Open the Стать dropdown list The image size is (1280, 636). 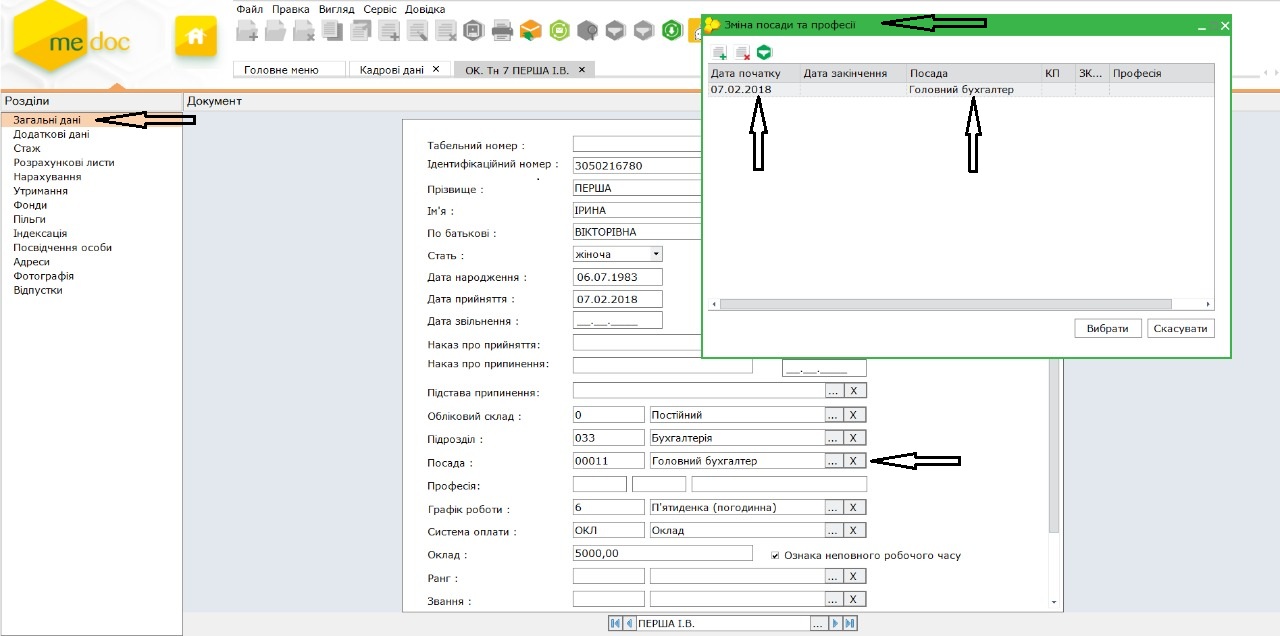click(x=656, y=255)
